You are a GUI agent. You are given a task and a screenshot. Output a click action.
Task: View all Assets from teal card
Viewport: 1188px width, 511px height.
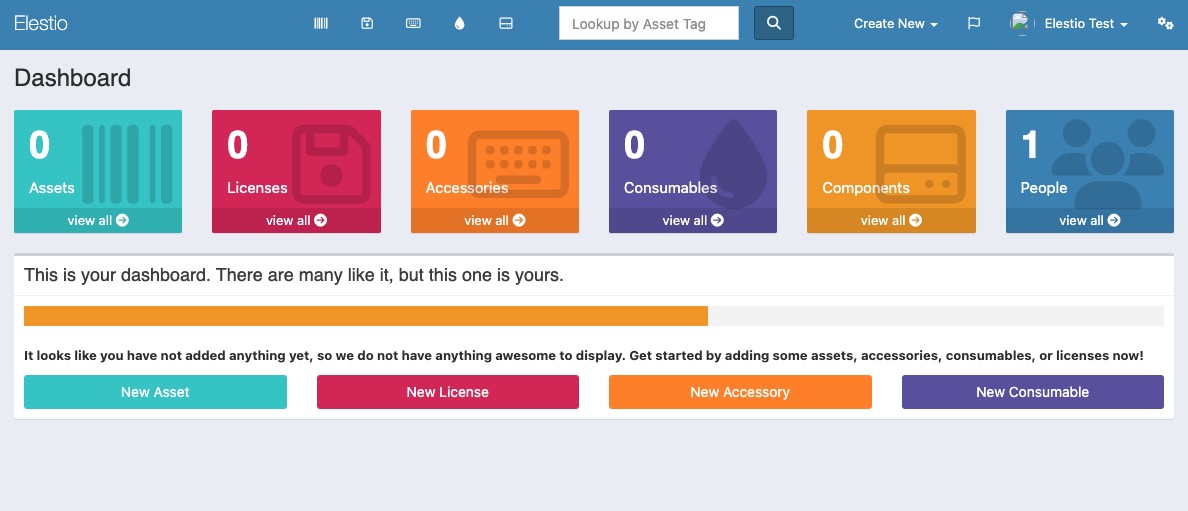point(98,220)
